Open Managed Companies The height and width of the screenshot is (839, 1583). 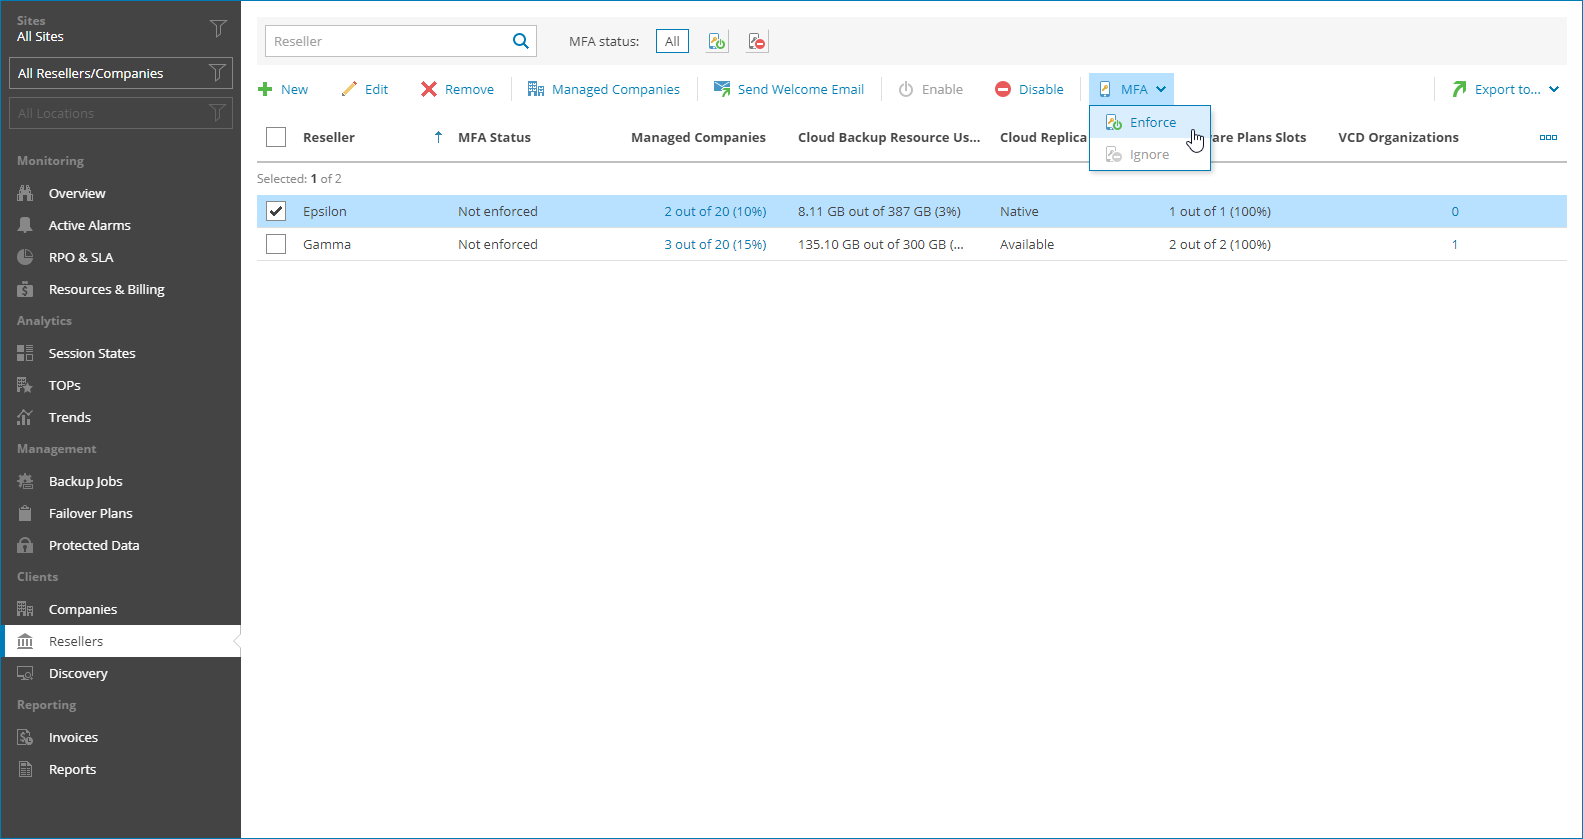[603, 89]
